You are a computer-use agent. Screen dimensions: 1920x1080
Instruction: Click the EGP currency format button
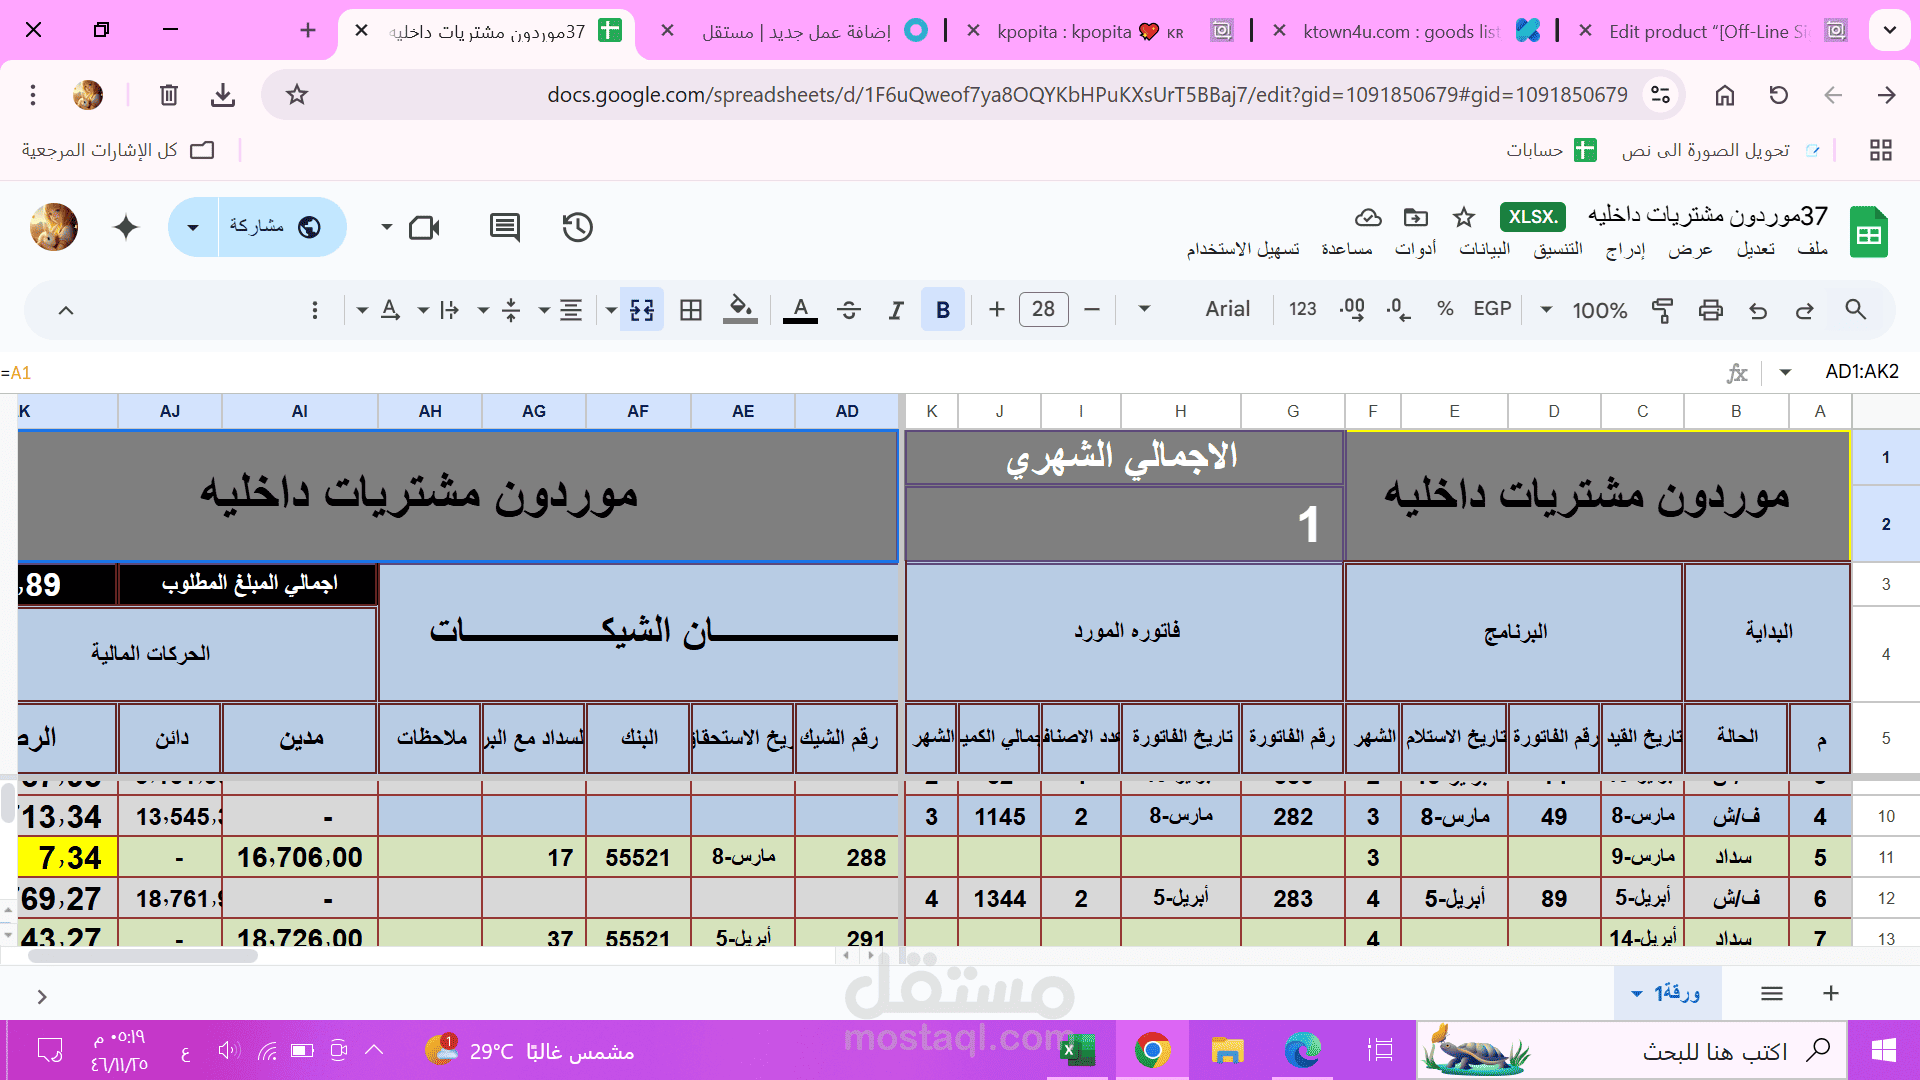point(1492,309)
